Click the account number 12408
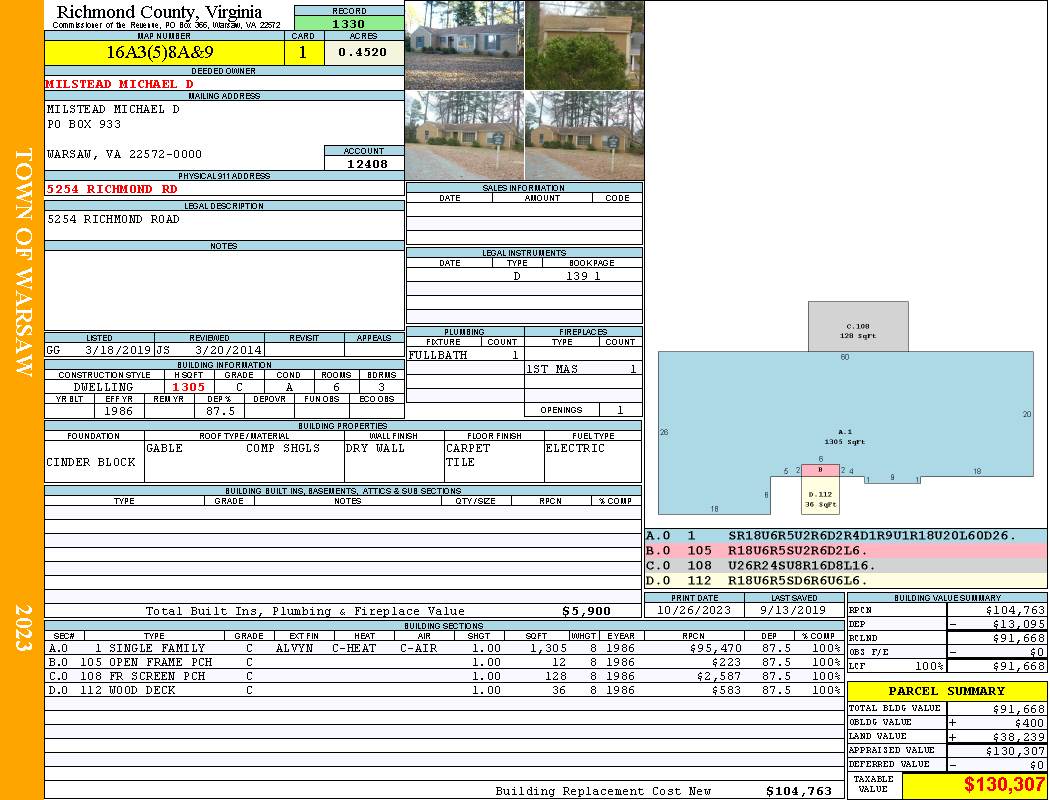Viewport: 1050px width, 800px height. [x=365, y=164]
